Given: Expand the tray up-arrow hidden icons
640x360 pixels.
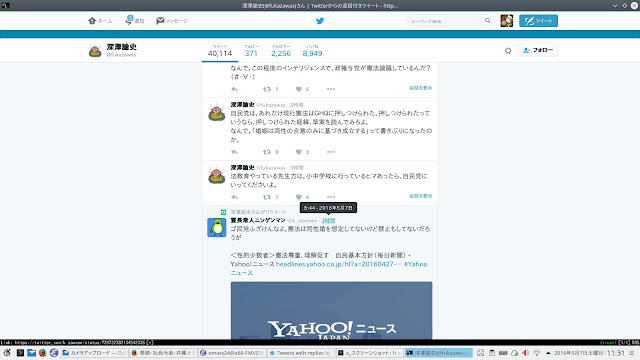Looking at the screenshot, I should click(548, 353).
